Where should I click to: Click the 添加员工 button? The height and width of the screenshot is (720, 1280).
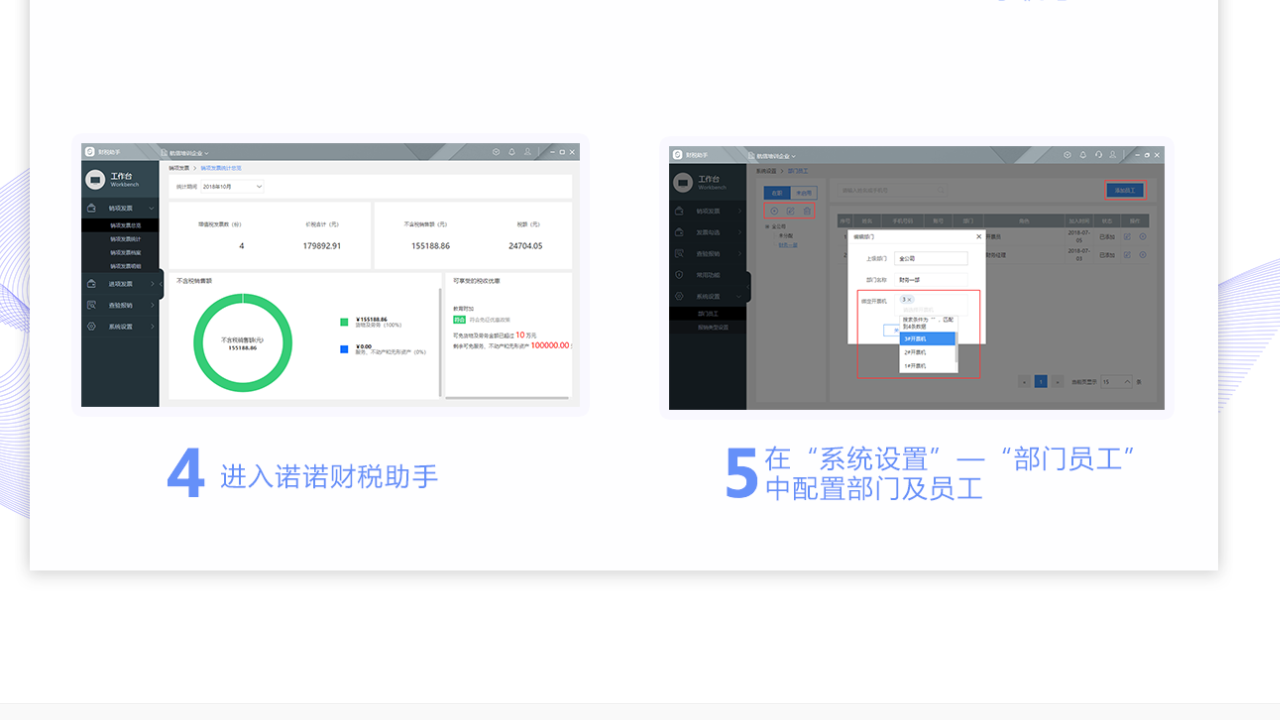tap(1125, 190)
